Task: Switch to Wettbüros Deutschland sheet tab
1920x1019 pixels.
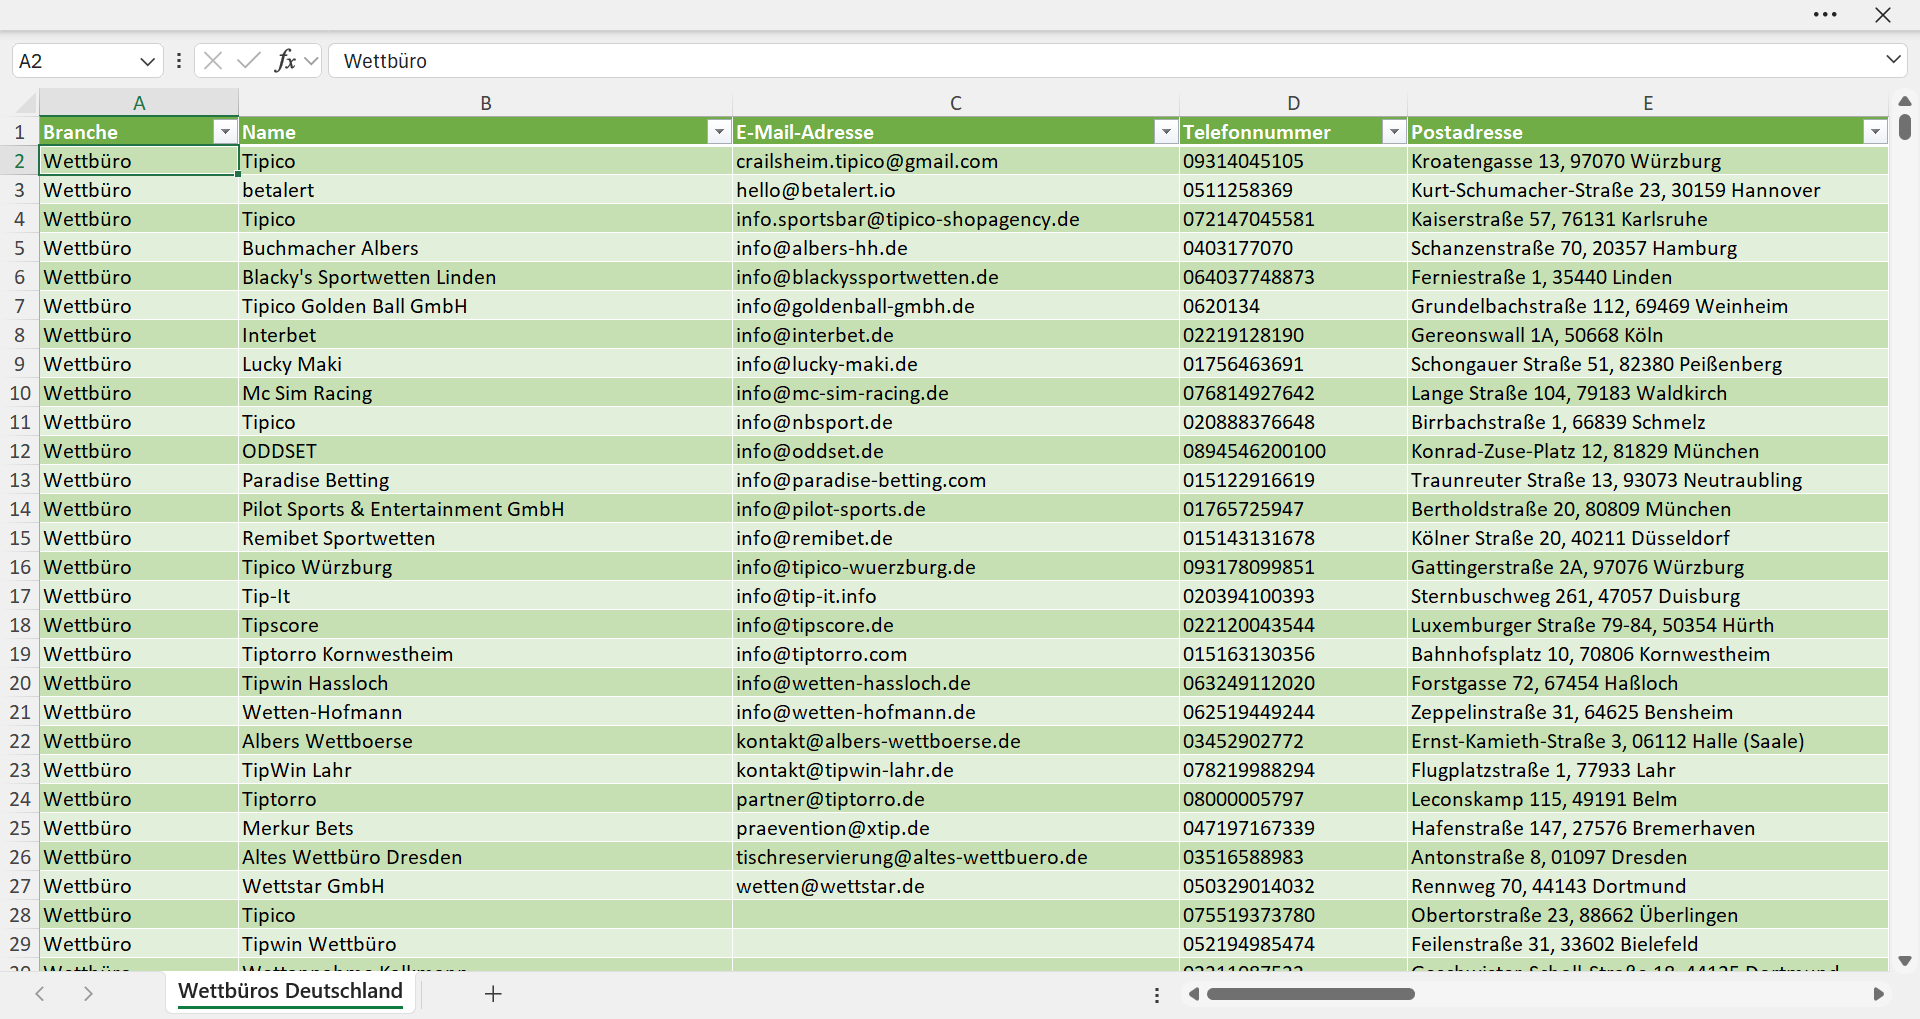Action: pyautogui.click(x=290, y=991)
